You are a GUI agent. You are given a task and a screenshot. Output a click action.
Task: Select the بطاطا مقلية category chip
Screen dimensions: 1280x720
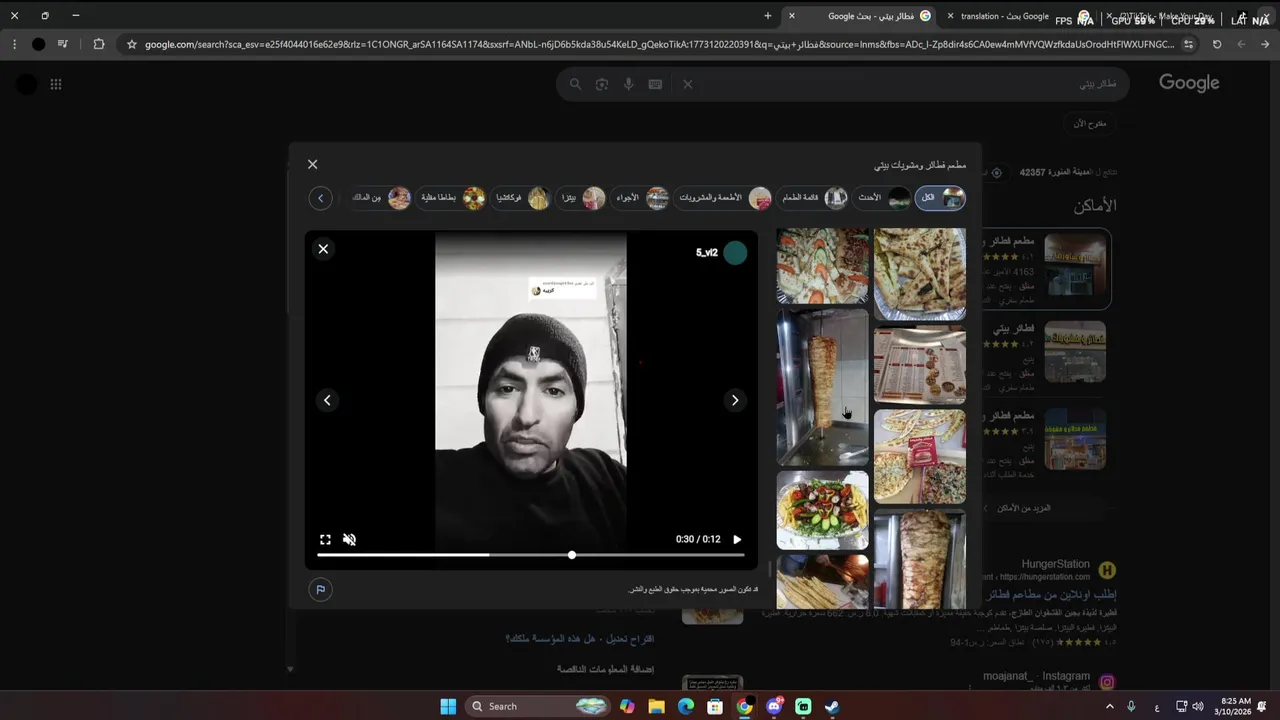click(x=452, y=198)
